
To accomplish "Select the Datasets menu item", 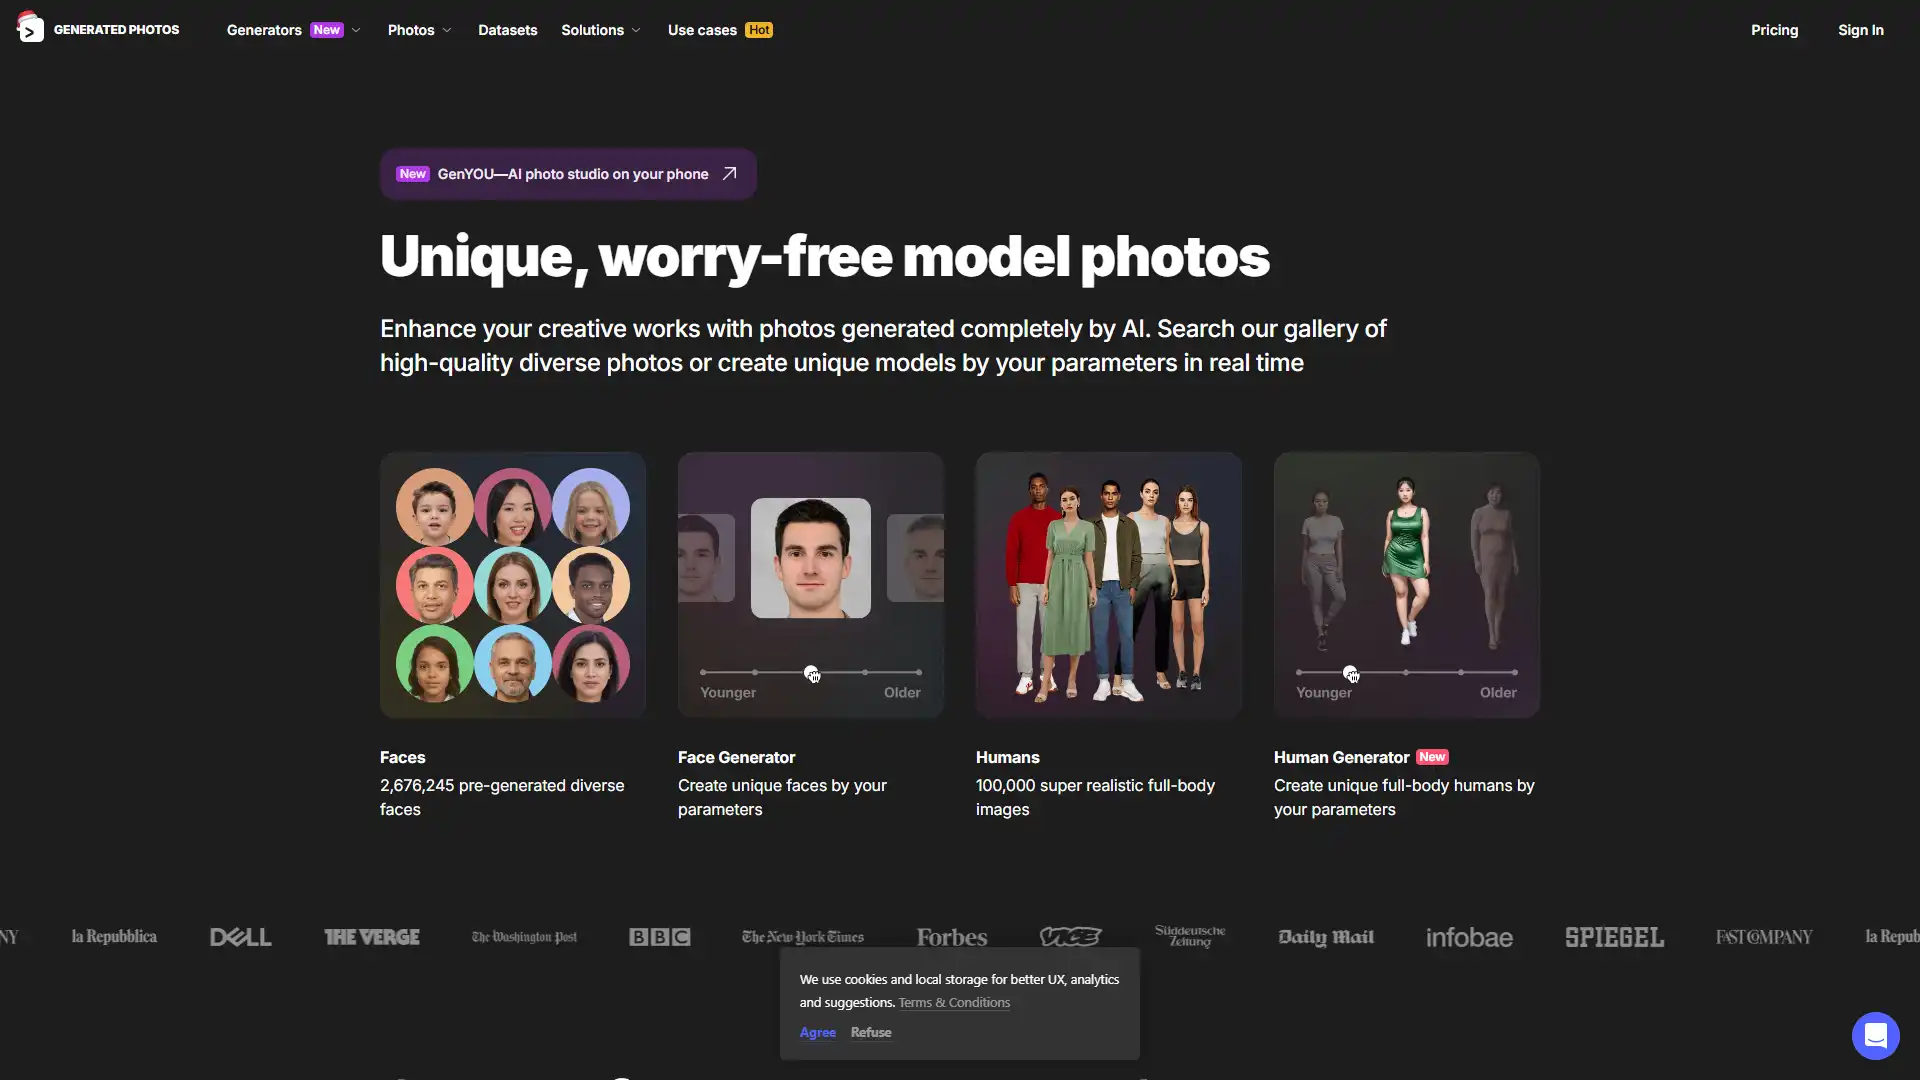I will (506, 29).
